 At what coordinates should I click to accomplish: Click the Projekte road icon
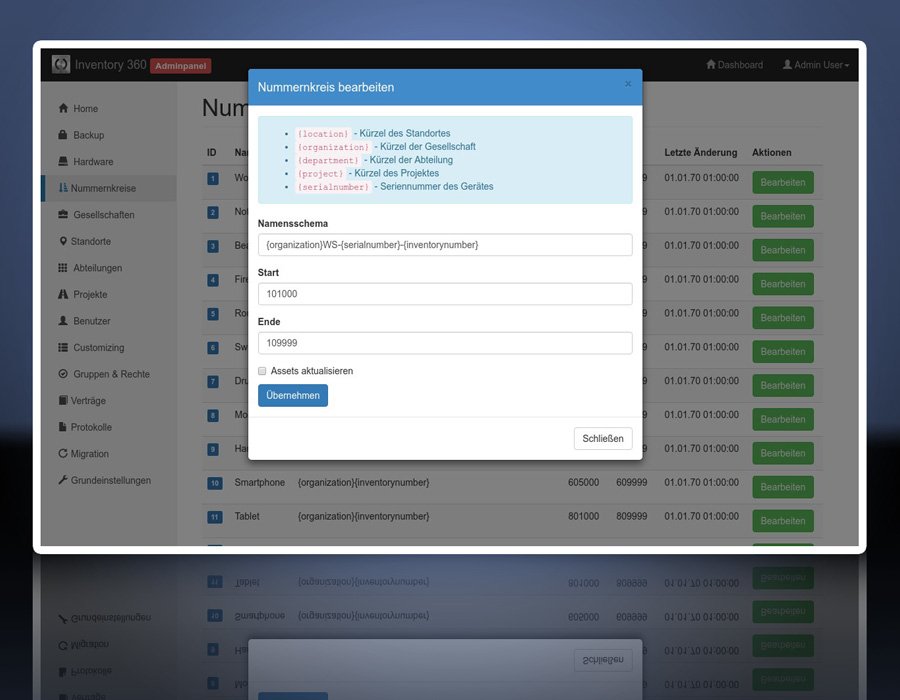(x=63, y=294)
